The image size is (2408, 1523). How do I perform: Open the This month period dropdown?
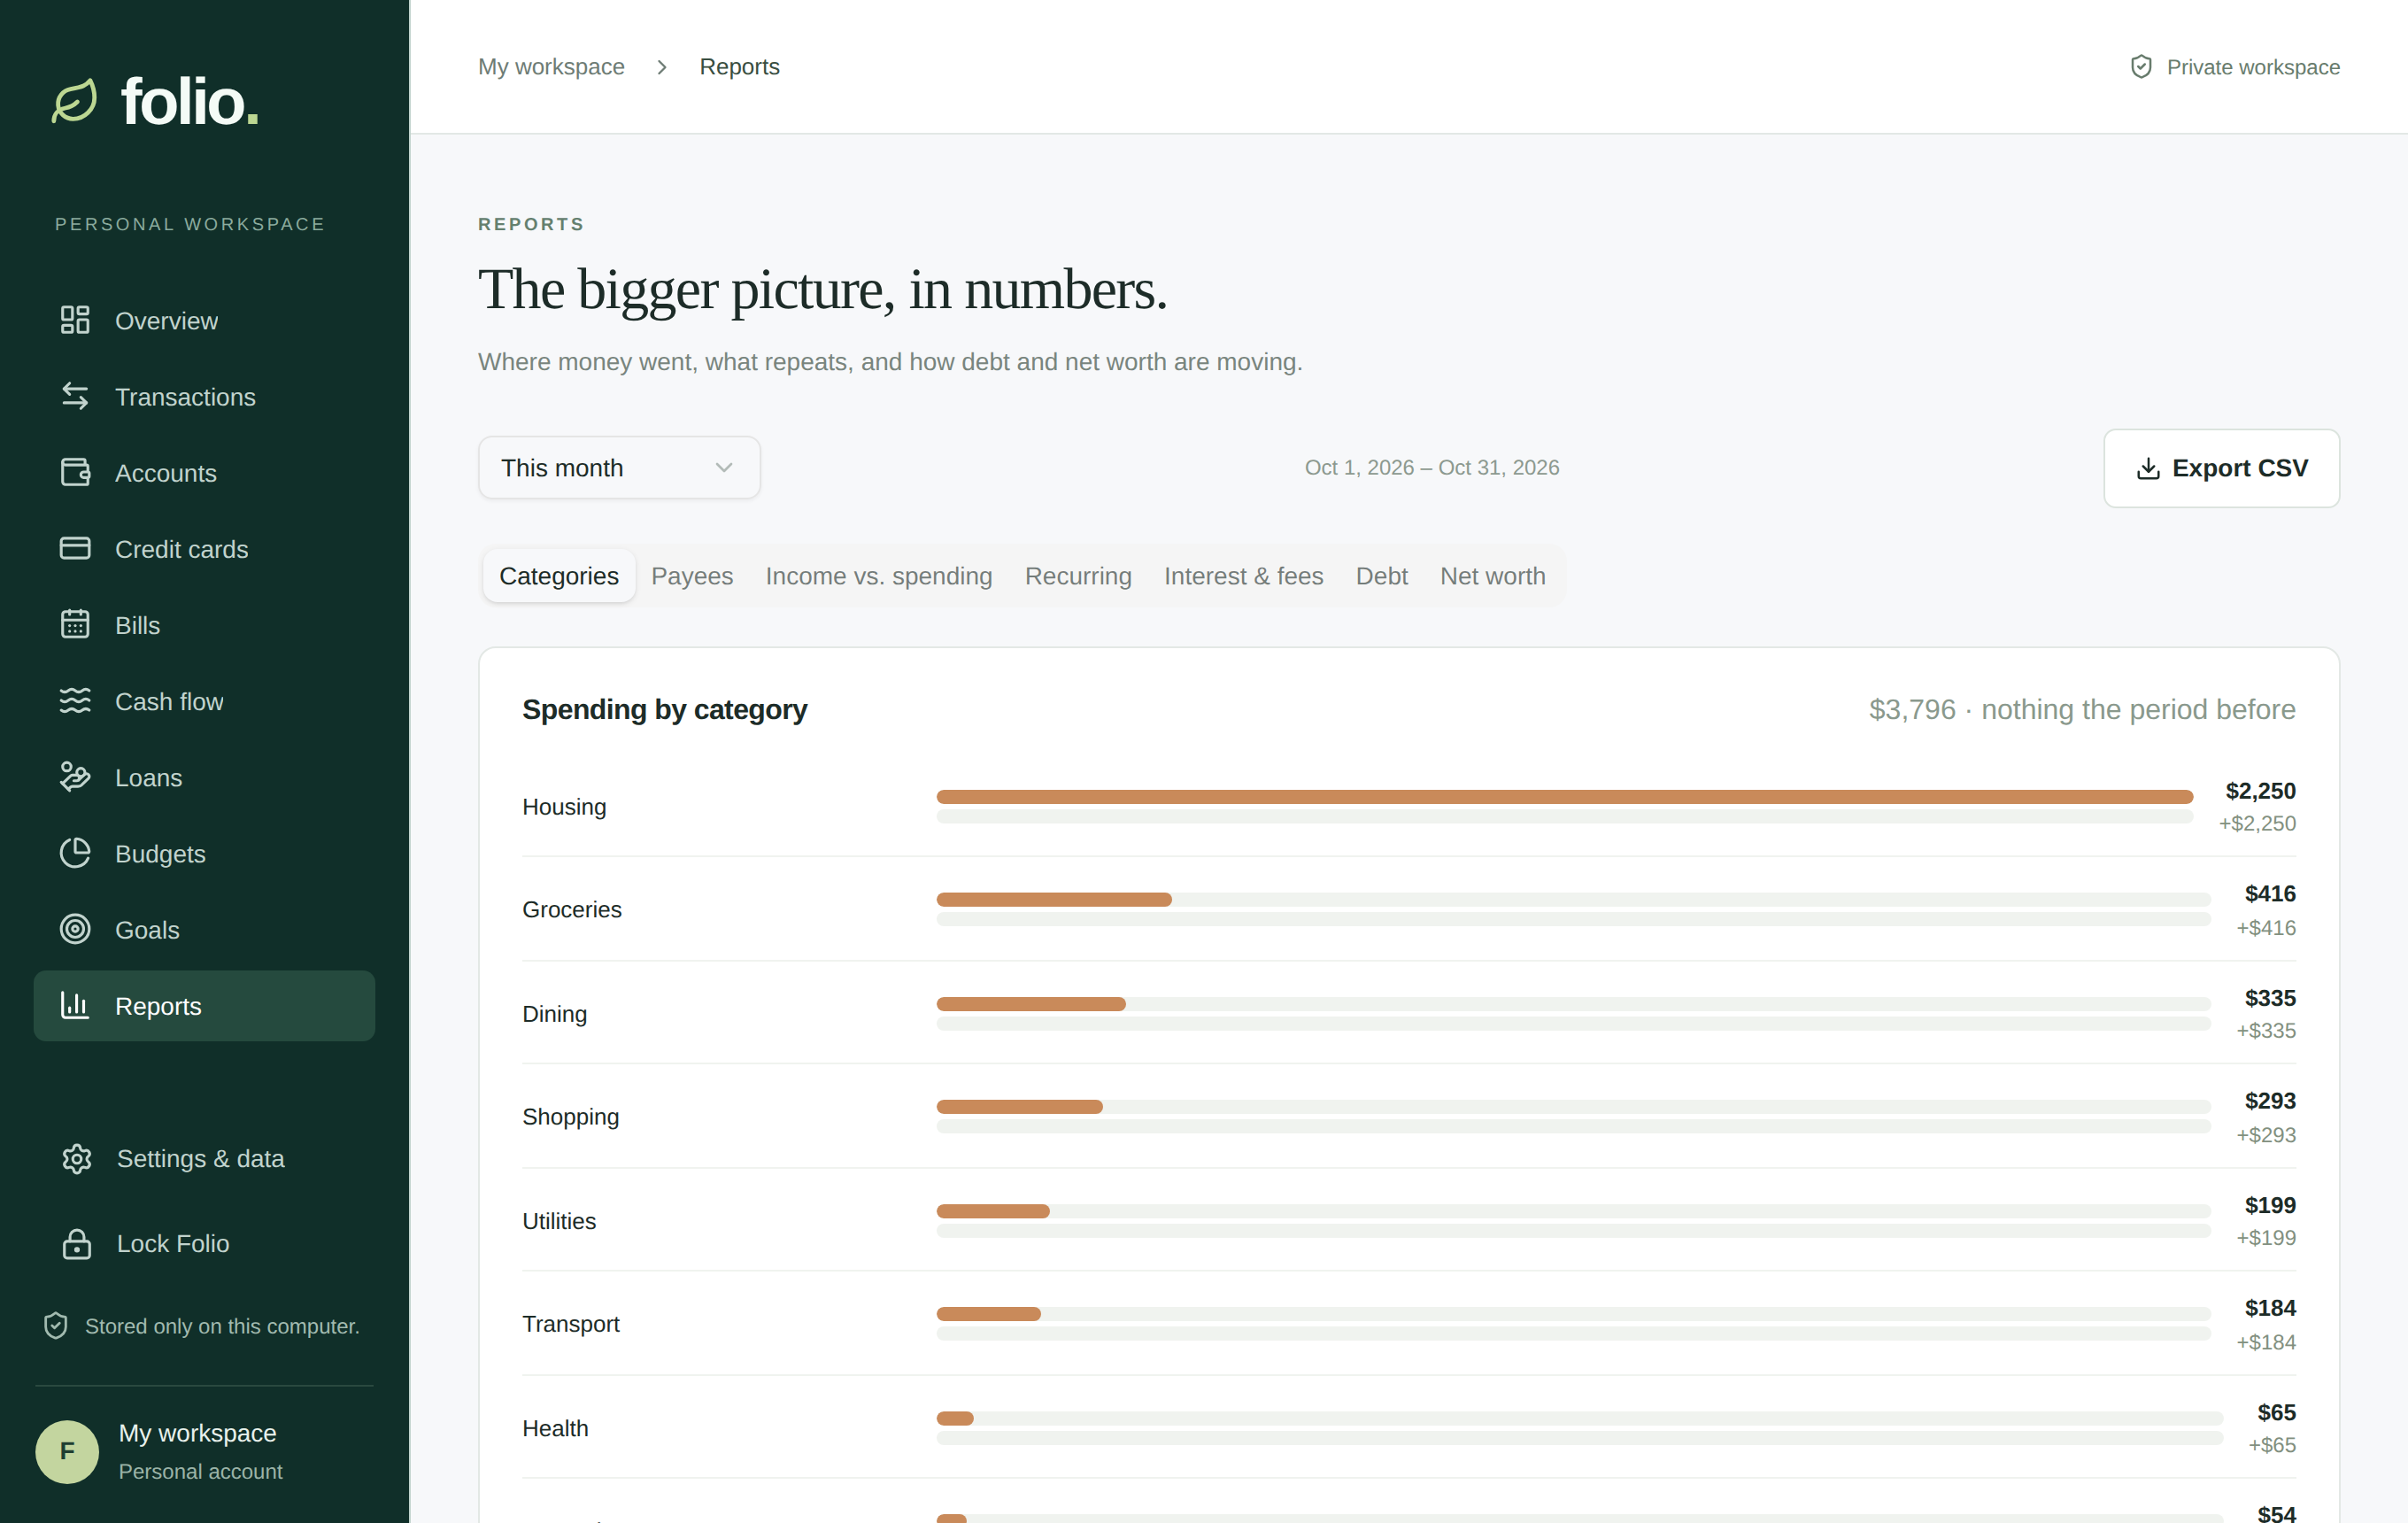click(x=619, y=468)
